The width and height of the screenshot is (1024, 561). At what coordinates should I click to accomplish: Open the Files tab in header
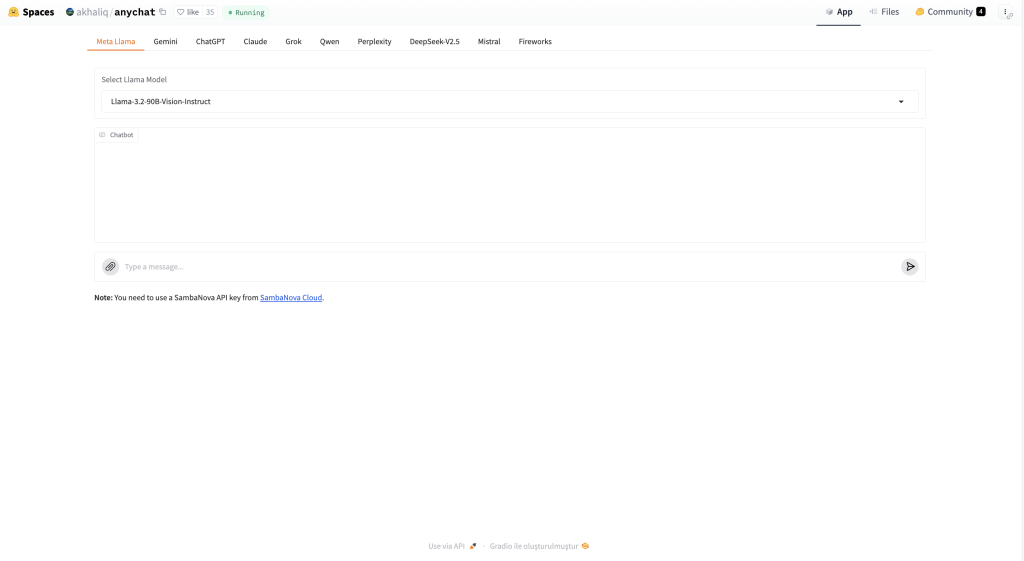[x=884, y=12]
